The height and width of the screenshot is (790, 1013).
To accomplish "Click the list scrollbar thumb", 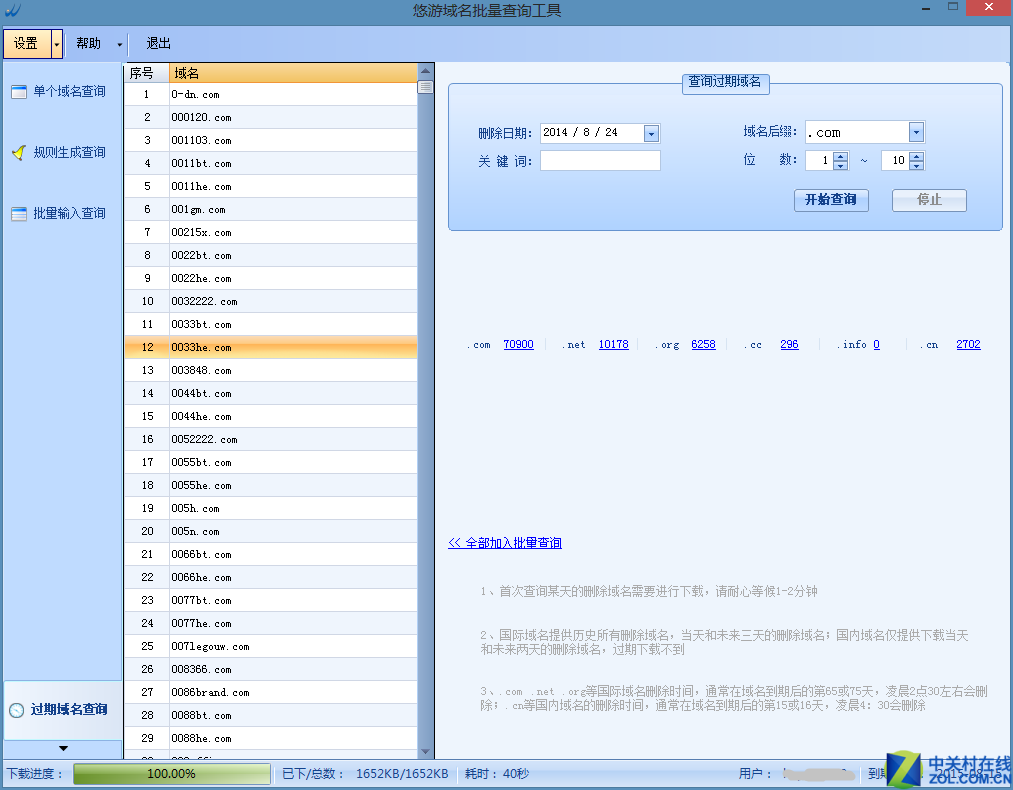I will tap(425, 87).
